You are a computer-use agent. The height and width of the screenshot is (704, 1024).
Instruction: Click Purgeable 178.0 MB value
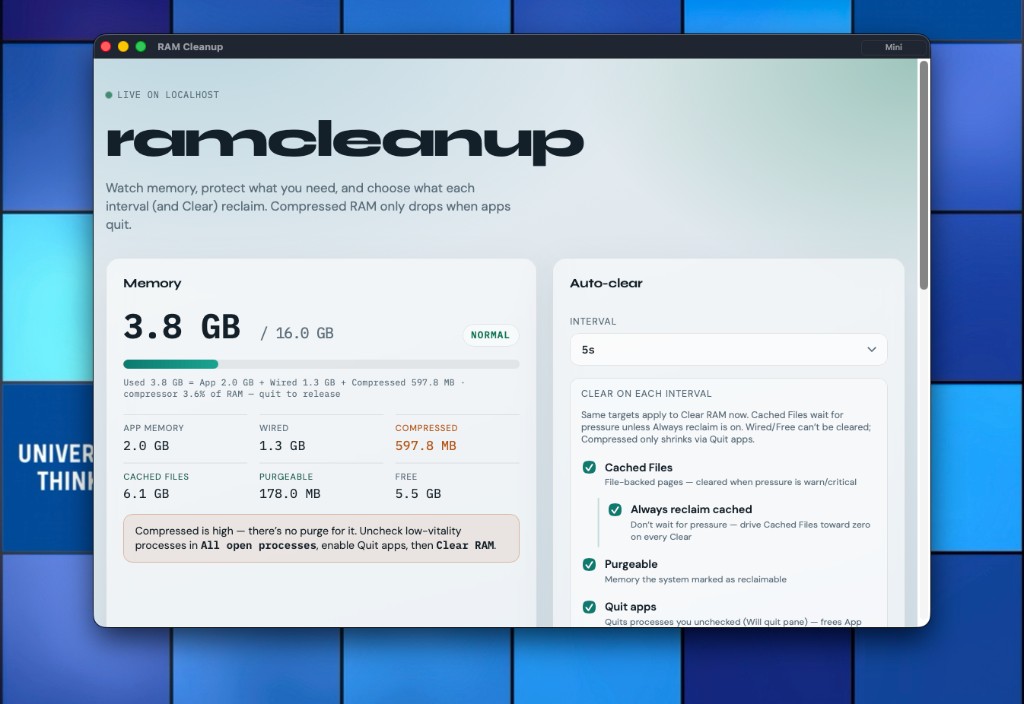pyautogui.click(x=290, y=494)
